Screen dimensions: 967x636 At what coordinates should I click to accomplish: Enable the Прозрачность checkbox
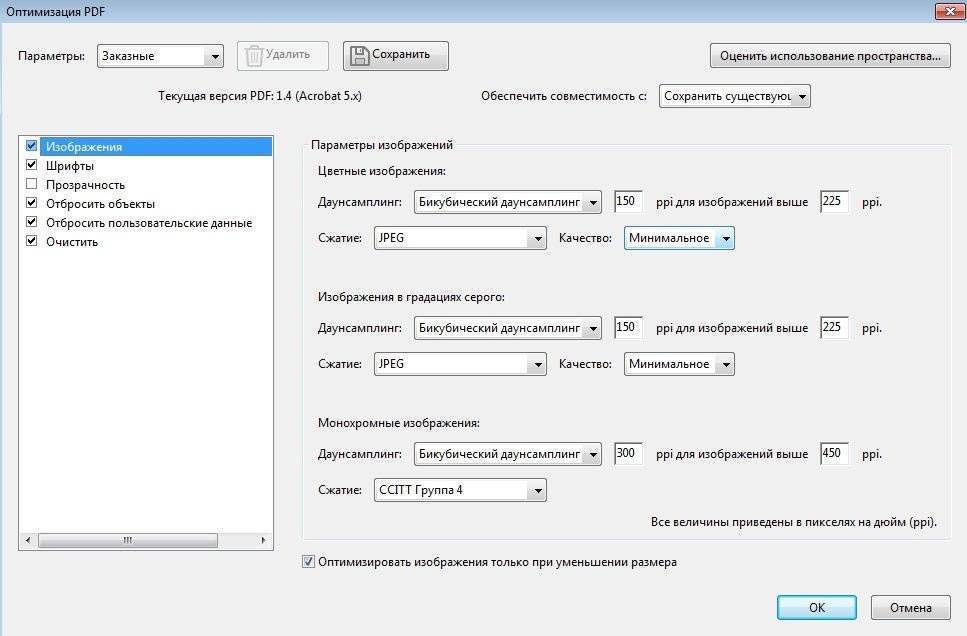coord(32,184)
